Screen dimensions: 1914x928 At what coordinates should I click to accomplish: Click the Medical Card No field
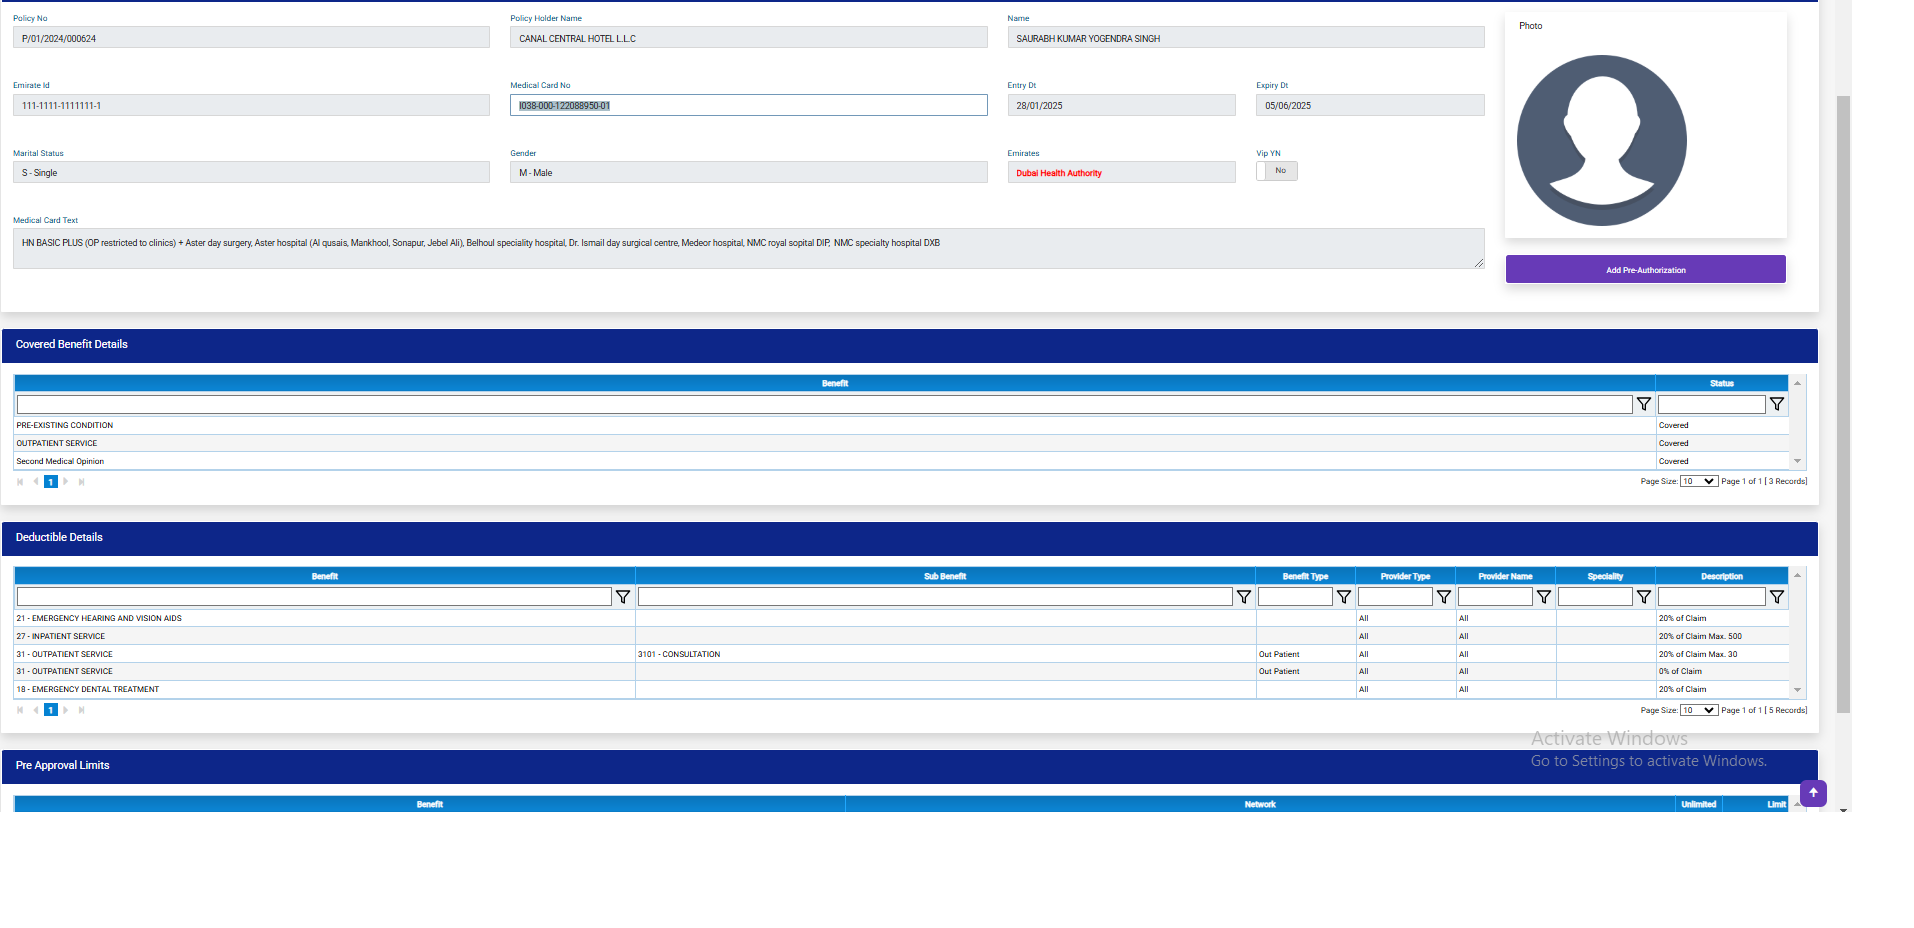(748, 106)
